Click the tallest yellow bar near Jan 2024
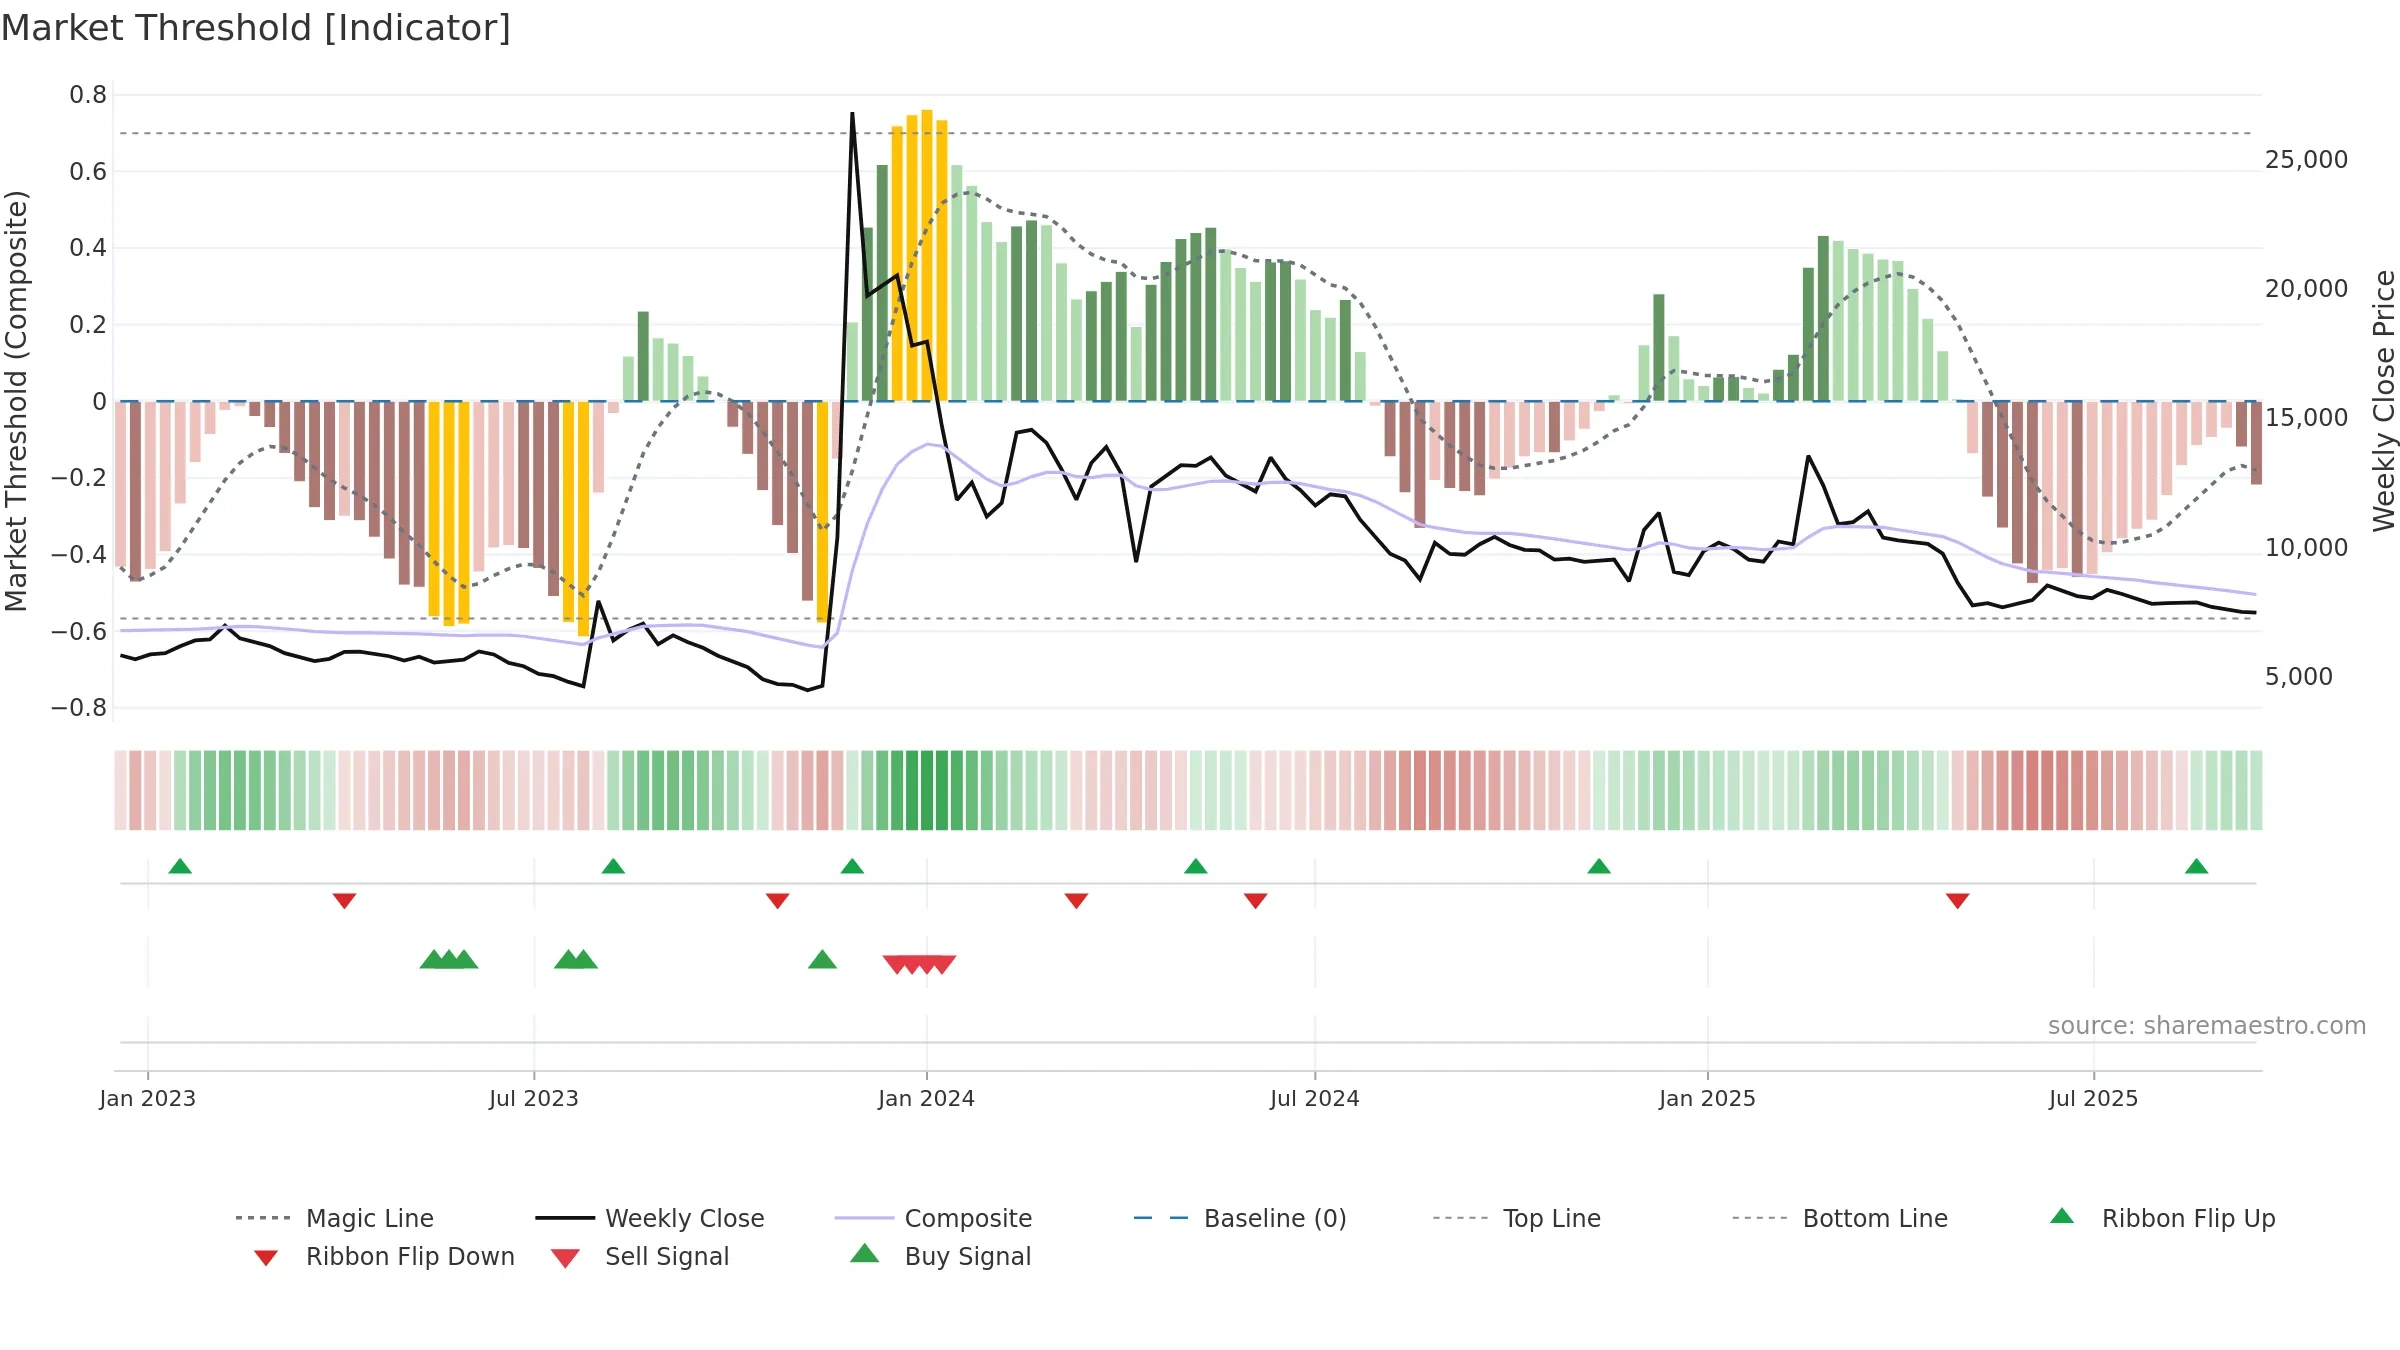 pos(927,255)
